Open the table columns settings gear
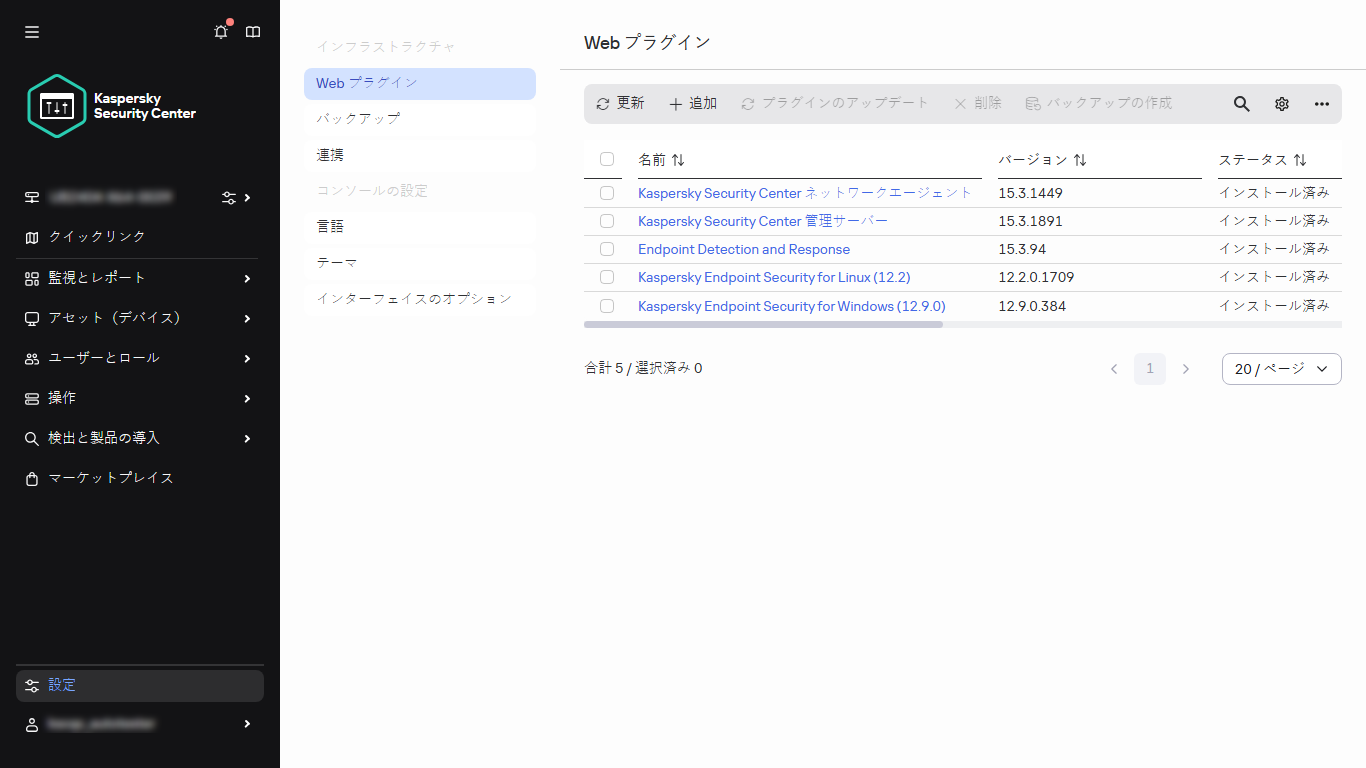The height and width of the screenshot is (768, 1366). (x=1281, y=103)
